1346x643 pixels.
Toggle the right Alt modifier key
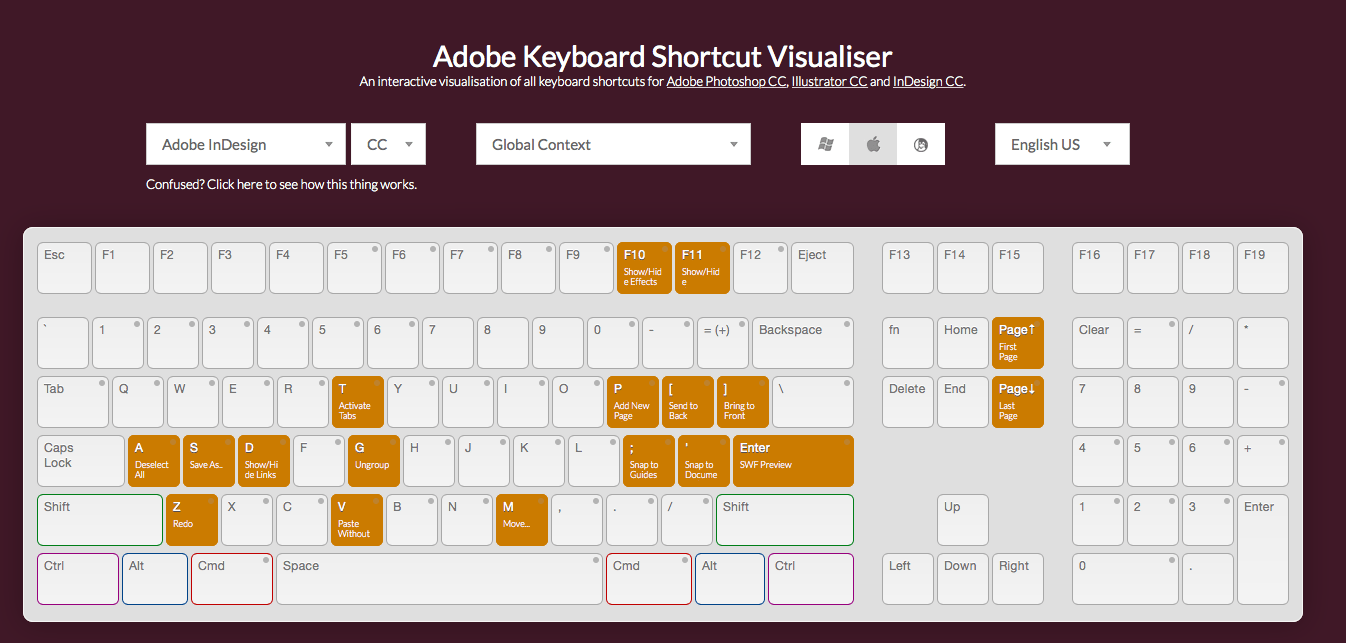tap(729, 579)
